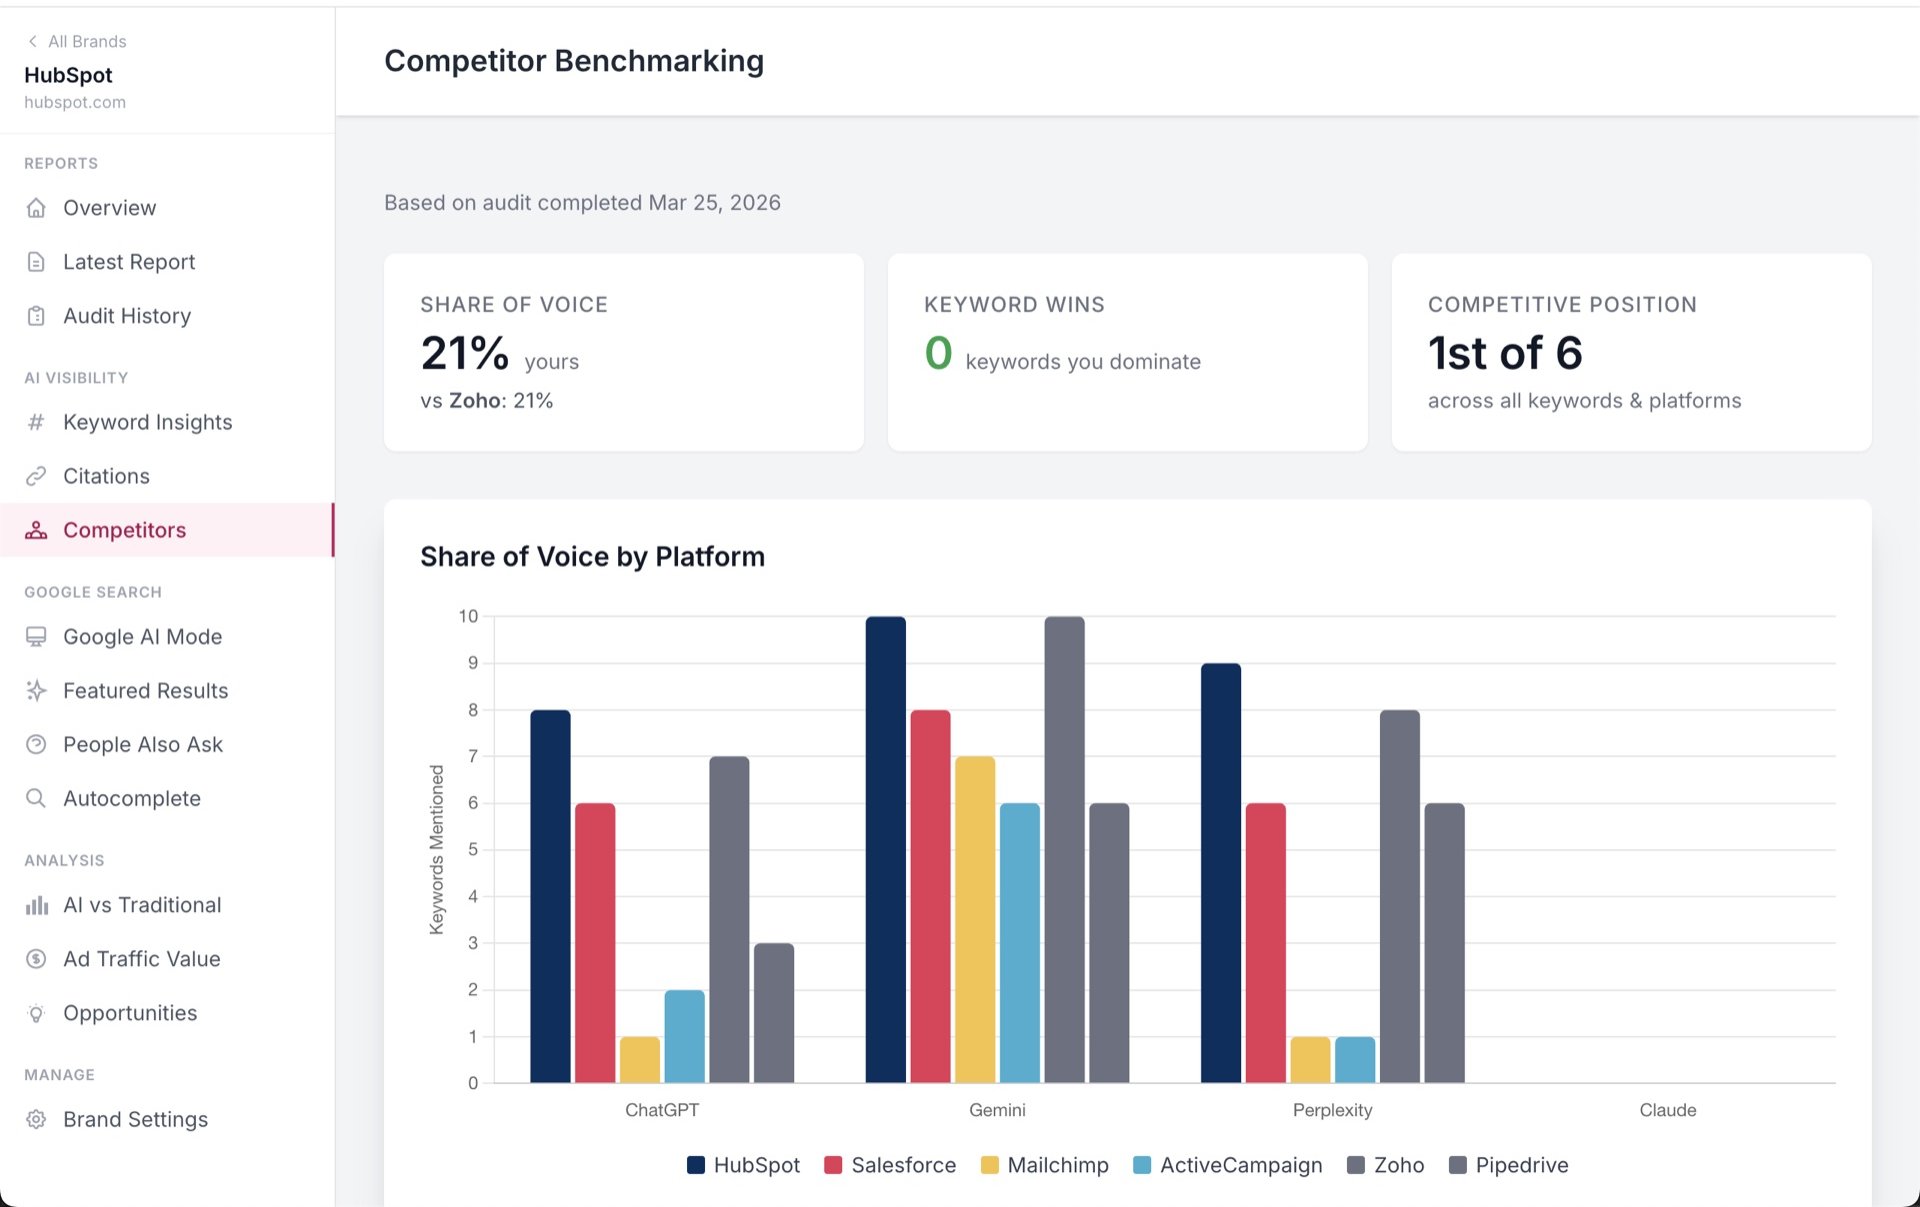1920x1207 pixels.
Task: Click the Brand Settings gear icon
Action: (36, 1120)
